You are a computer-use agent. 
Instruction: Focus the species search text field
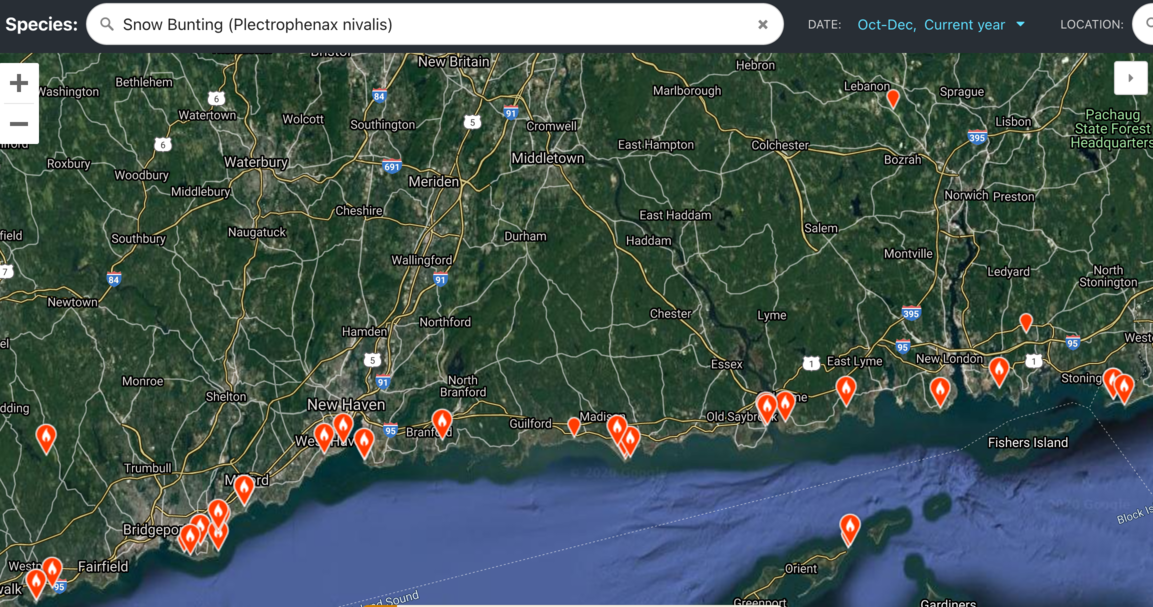click(x=430, y=25)
